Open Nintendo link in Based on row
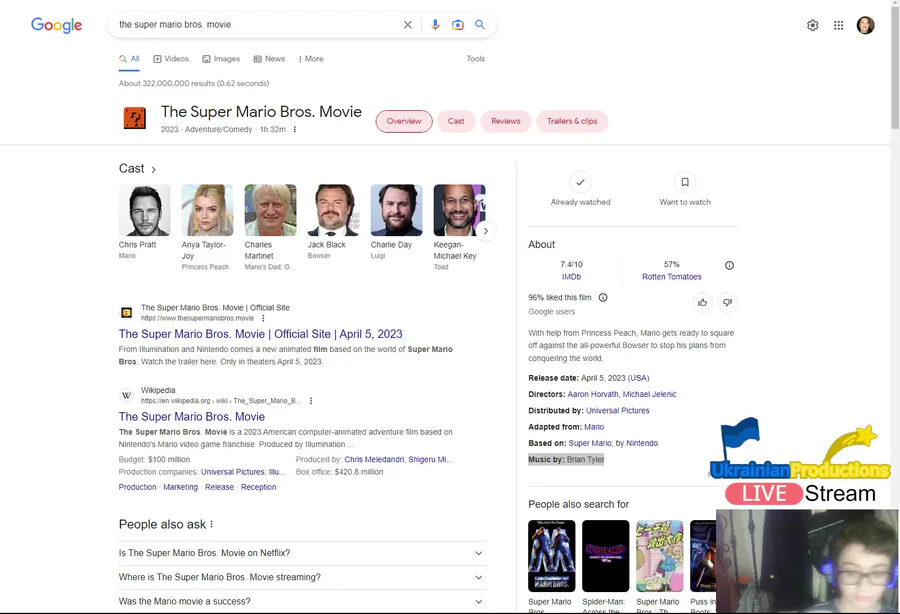Viewport: 900px width, 614px height. (642, 444)
